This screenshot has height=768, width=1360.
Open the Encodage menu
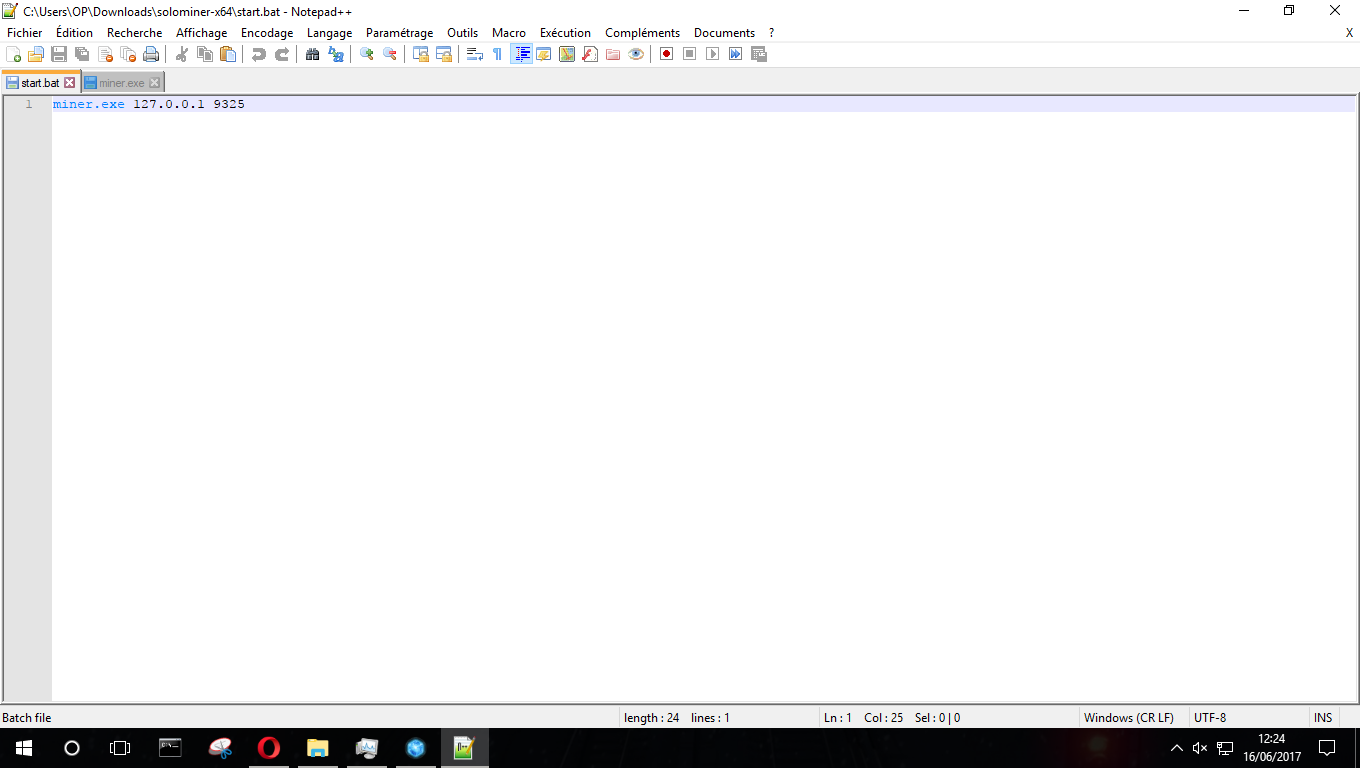click(x=267, y=33)
